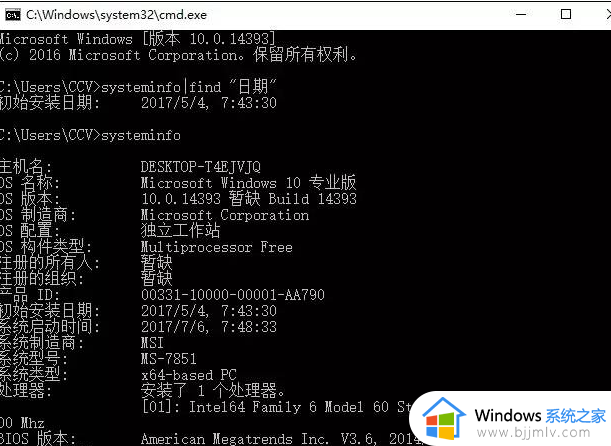Select OS version 10.0.14393 暂缺 Build 14393
Viewport: 611px width, 446px height.
(x=249, y=199)
